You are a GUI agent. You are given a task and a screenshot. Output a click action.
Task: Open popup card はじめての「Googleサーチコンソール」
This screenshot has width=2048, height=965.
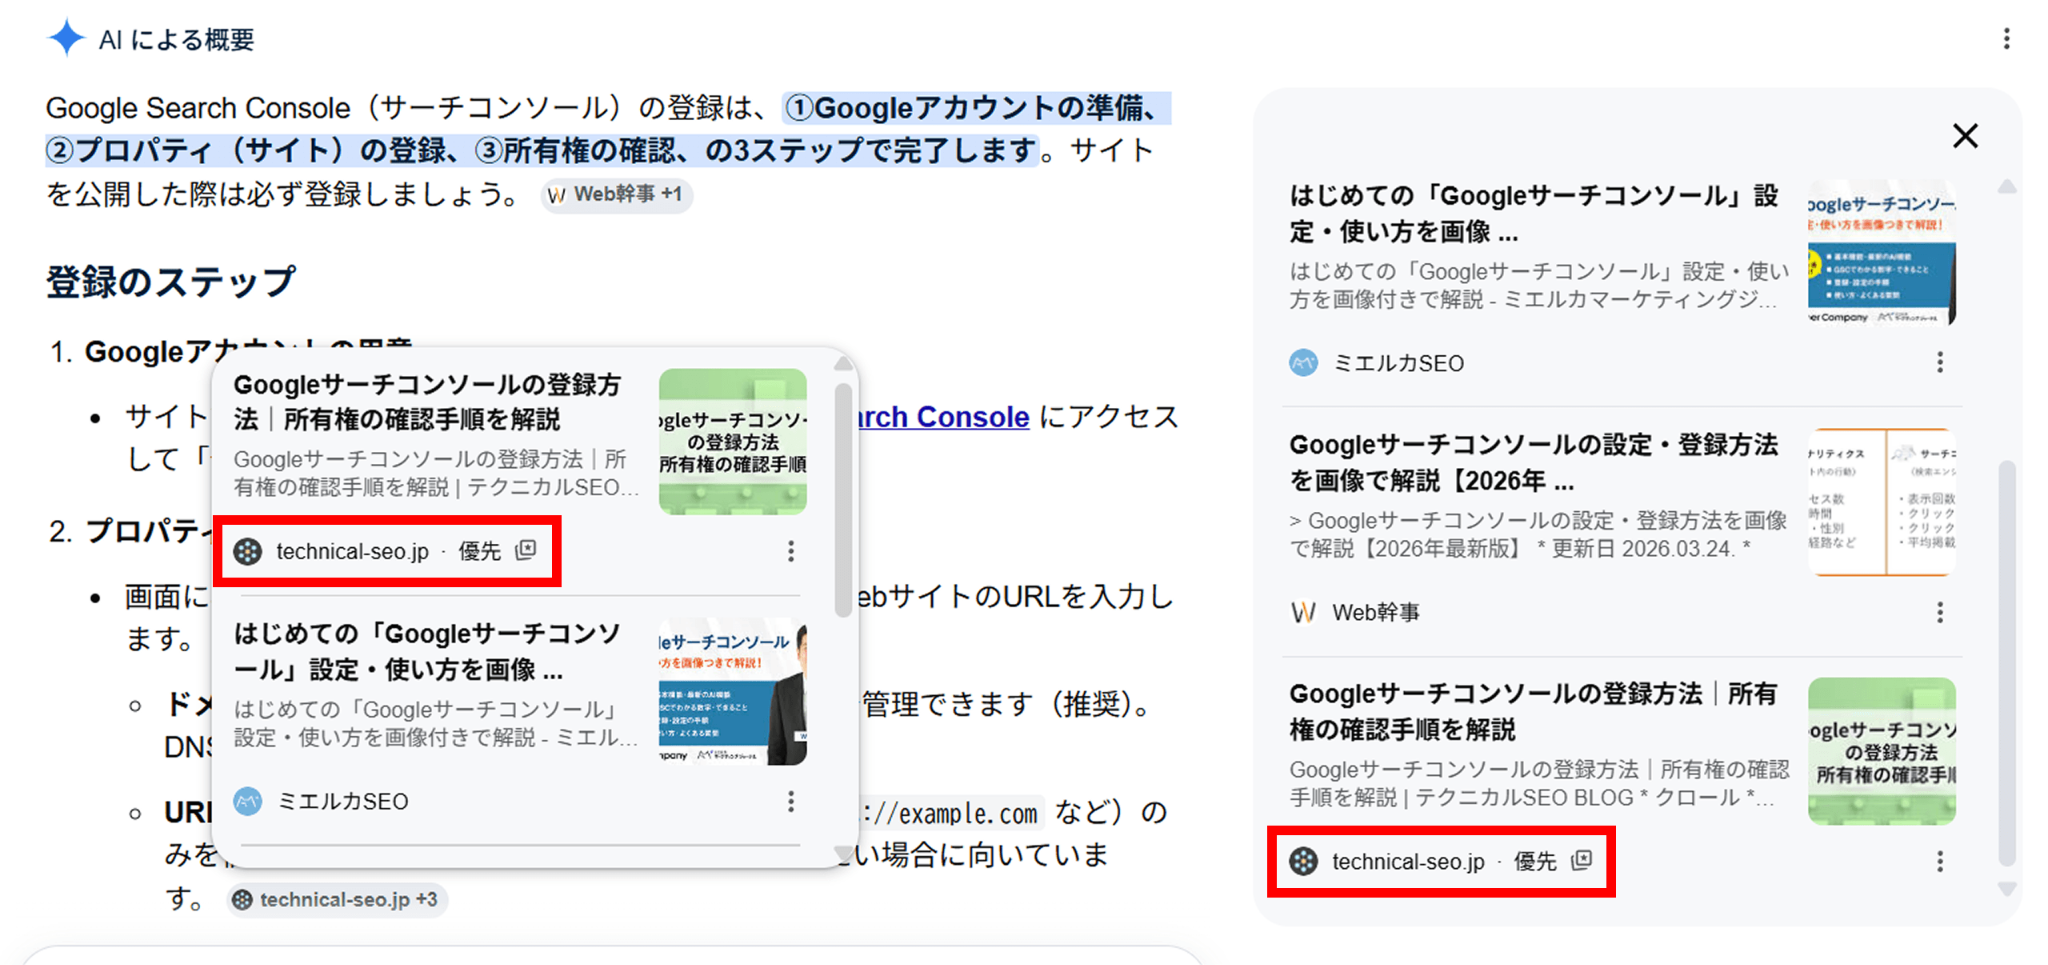coord(428,651)
